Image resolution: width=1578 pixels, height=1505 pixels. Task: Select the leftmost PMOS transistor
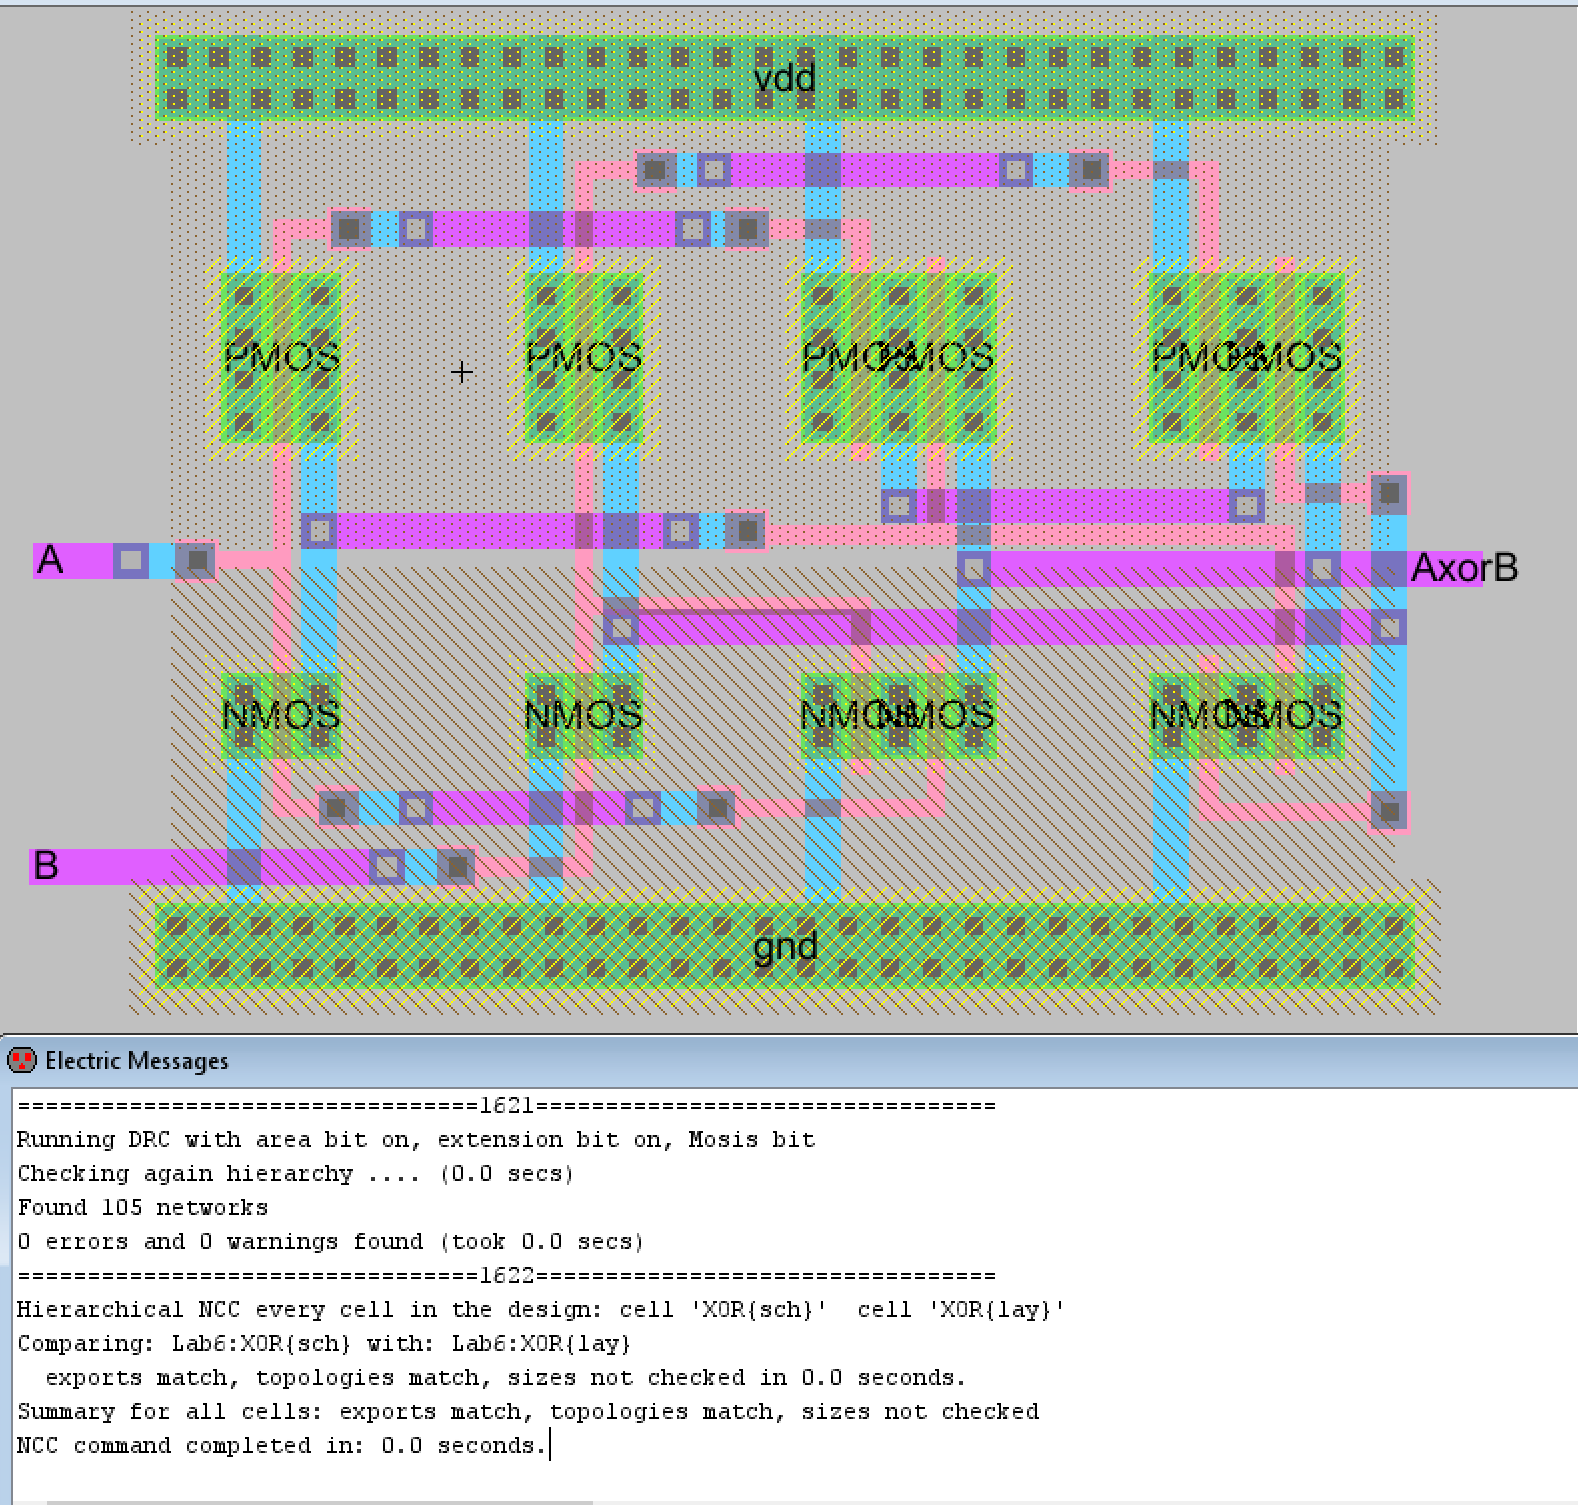click(x=281, y=357)
